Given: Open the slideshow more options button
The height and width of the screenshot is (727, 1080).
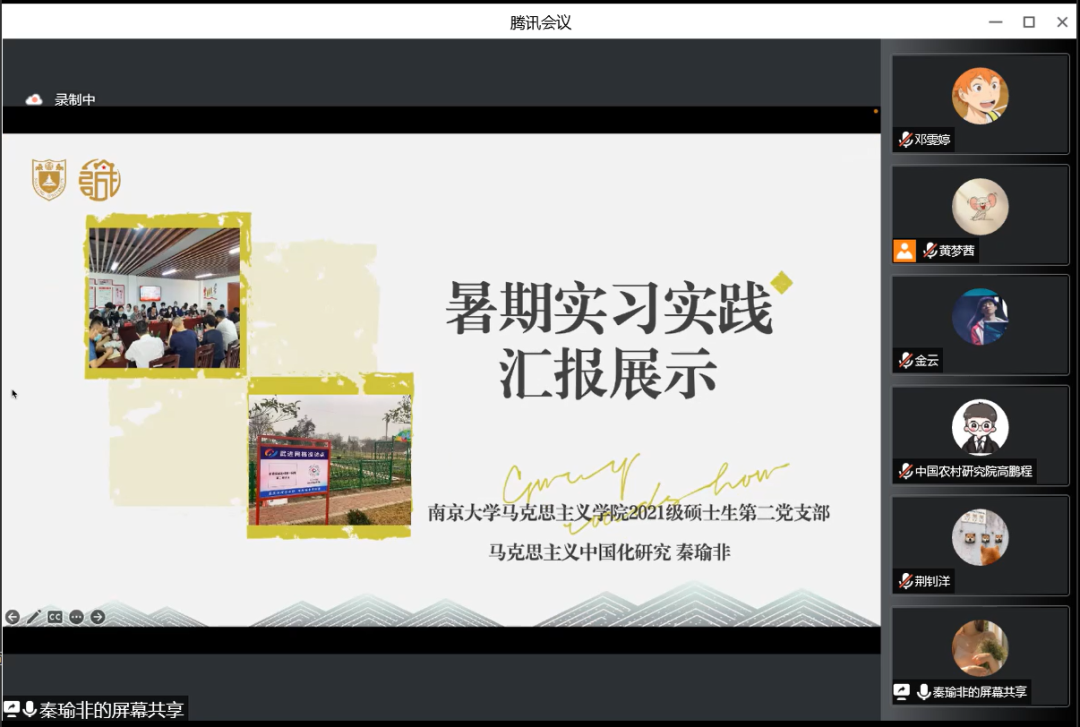Looking at the screenshot, I should click(76, 617).
